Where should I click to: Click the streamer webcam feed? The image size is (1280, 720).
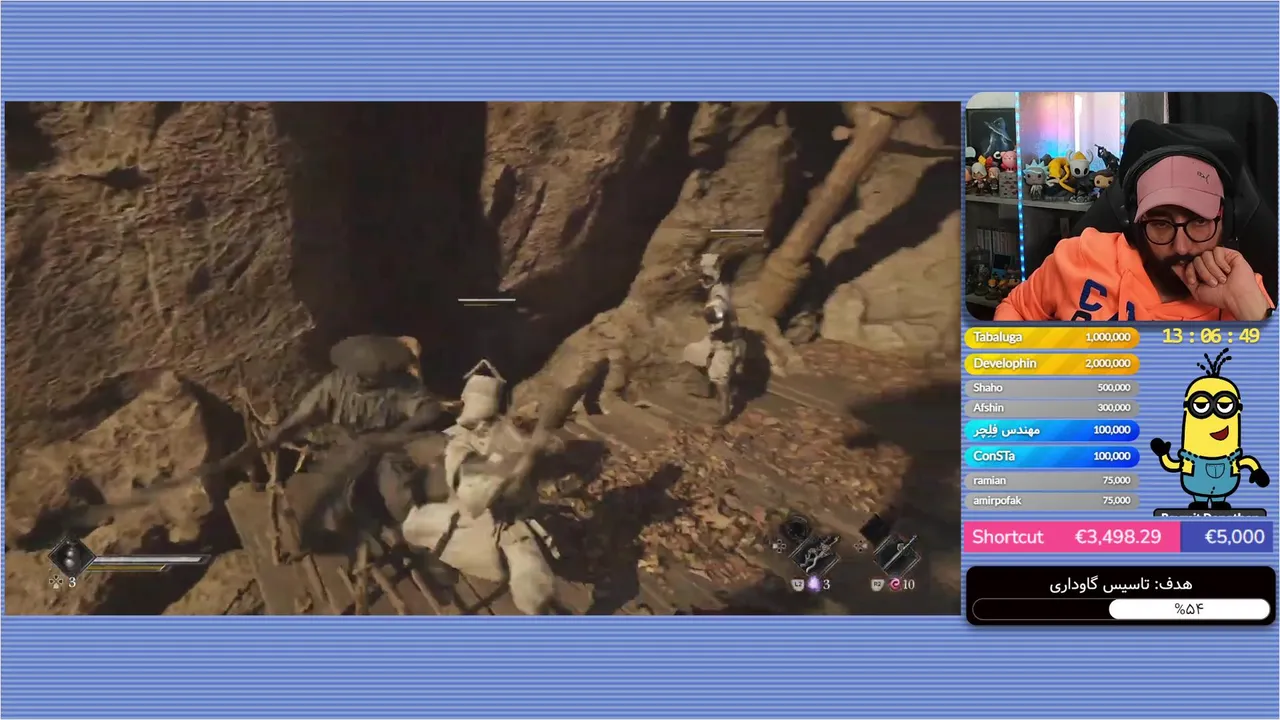point(1121,206)
